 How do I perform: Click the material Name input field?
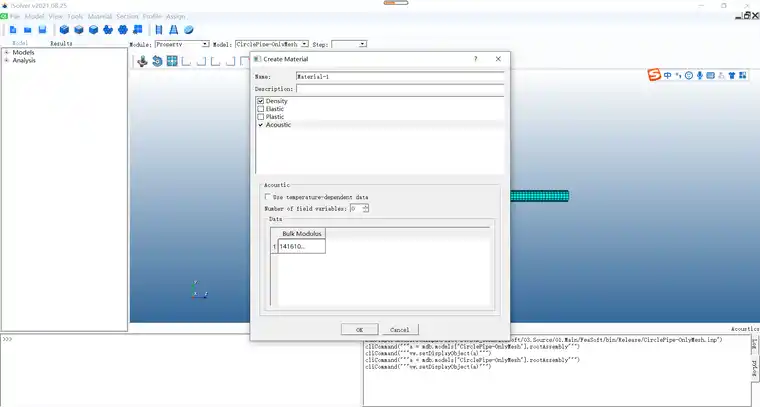(400, 77)
